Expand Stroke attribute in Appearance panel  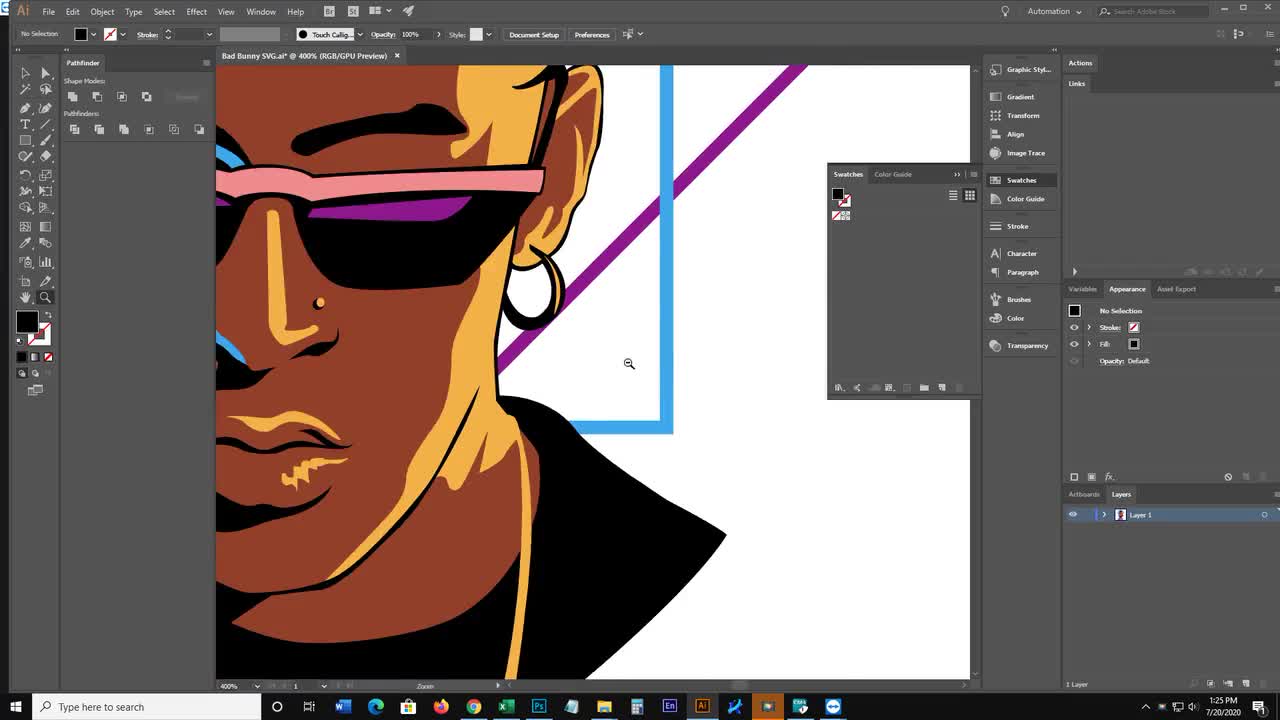(x=1089, y=327)
